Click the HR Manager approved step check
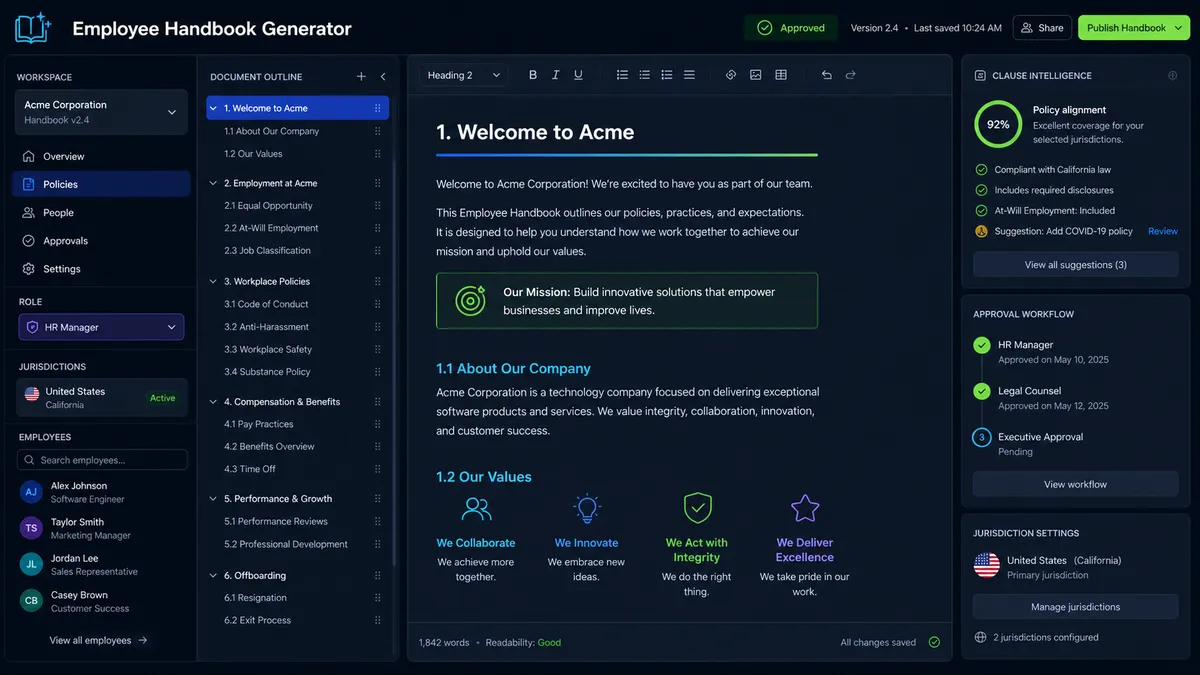Viewport: 1200px width, 675px height. (982, 345)
